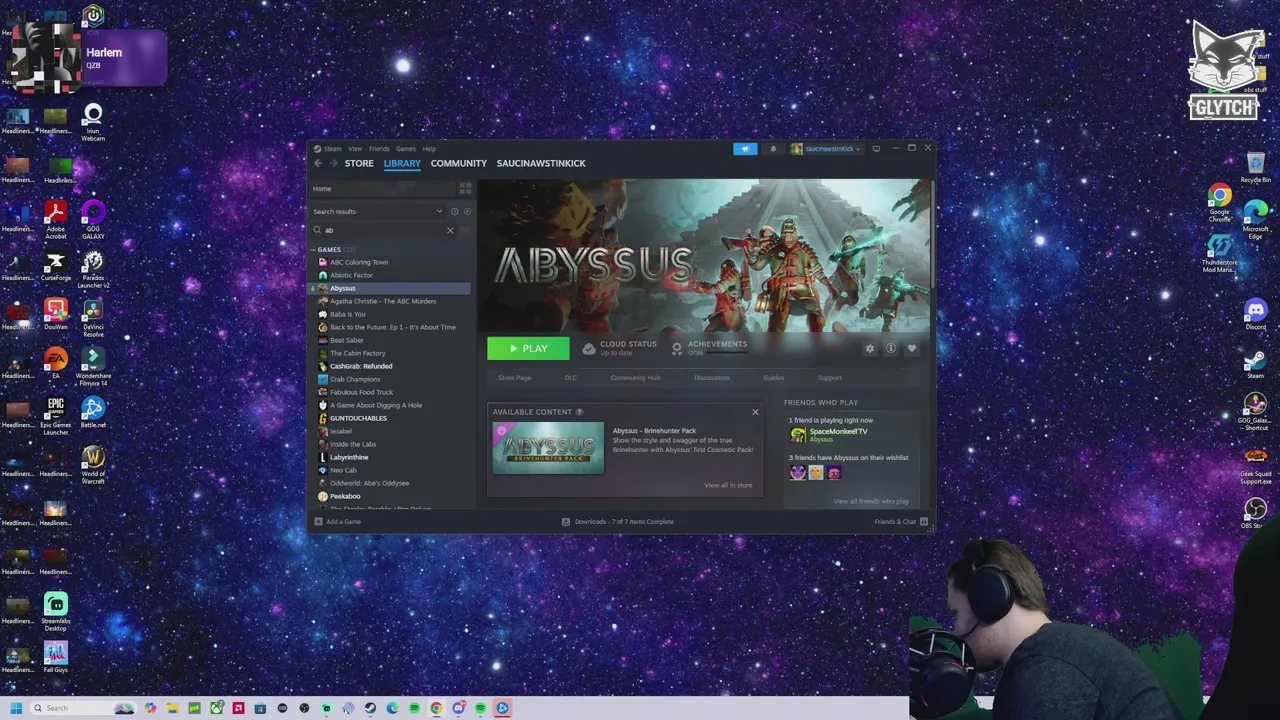This screenshot has height=720, width=1280.
Task: Focus the library search field
Action: click(385, 230)
